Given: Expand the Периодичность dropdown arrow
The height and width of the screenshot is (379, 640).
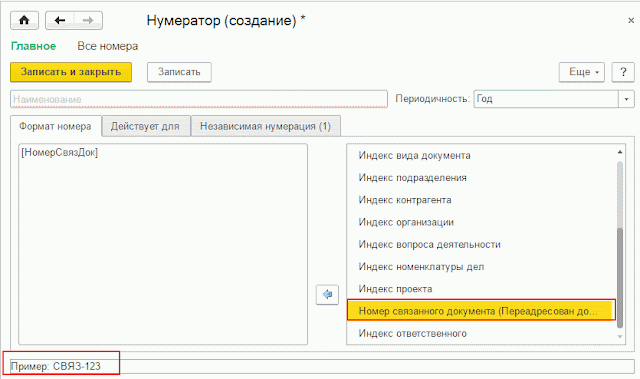Looking at the screenshot, I should [626, 99].
